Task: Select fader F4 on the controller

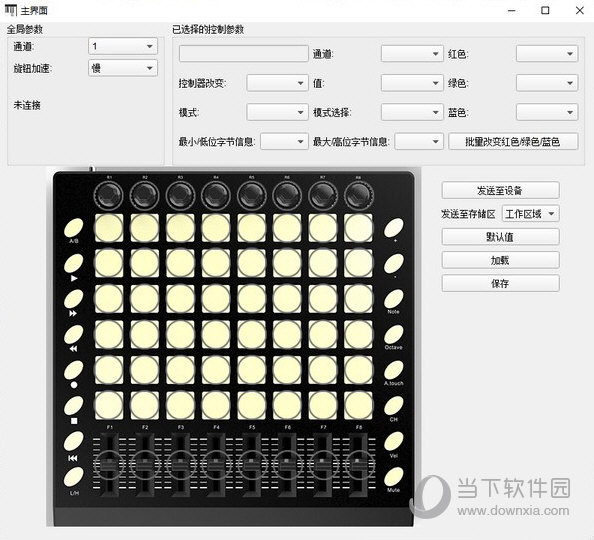Action: [x=216, y=464]
